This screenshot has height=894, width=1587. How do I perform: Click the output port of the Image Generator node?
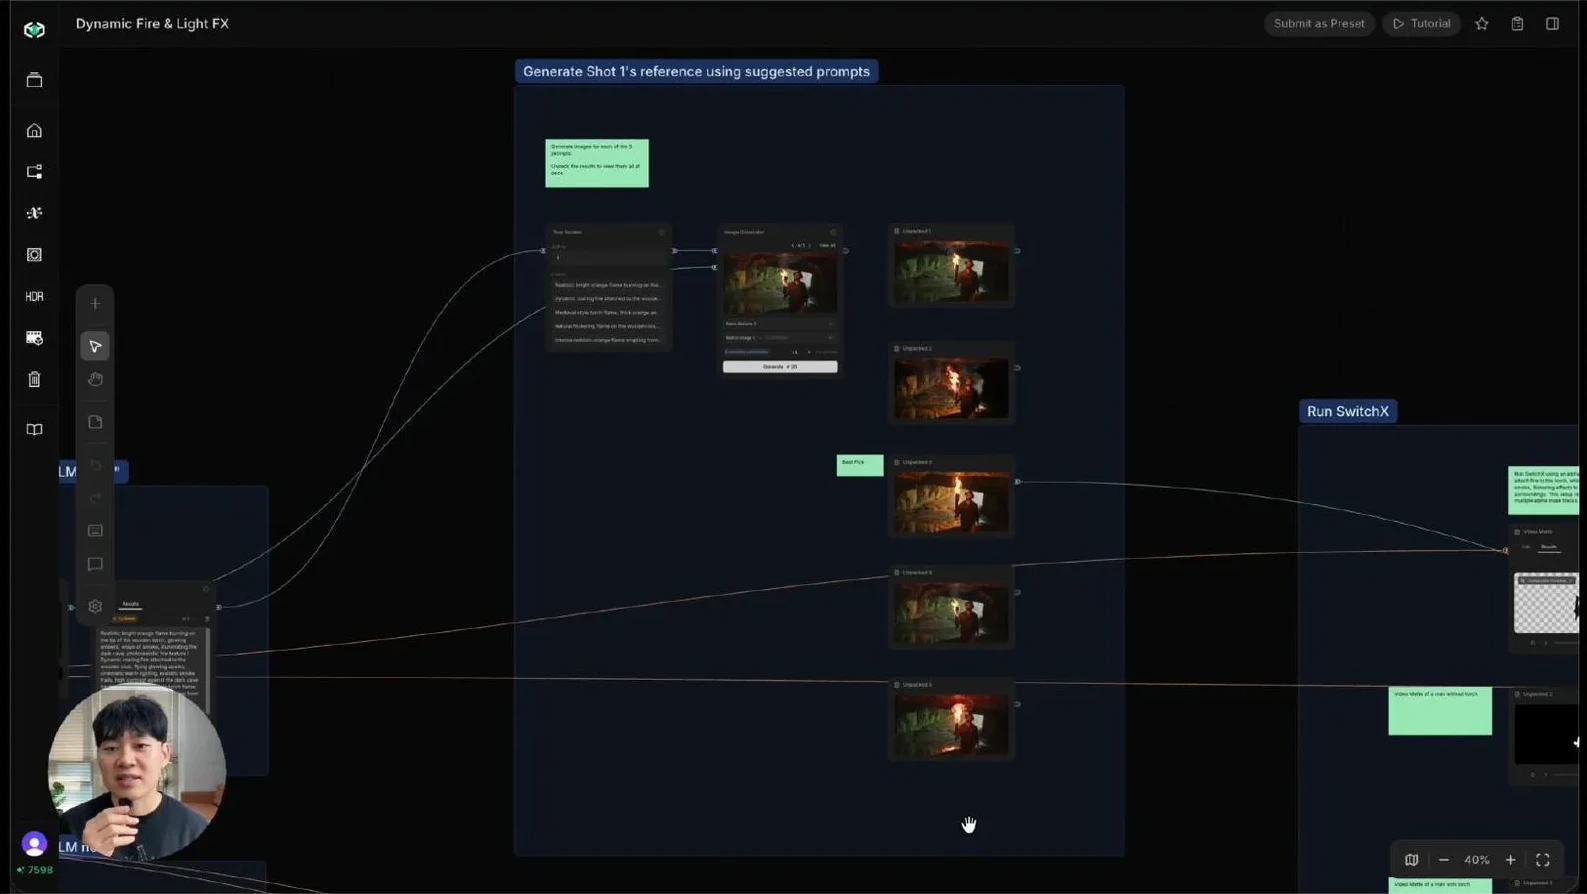pyautogui.click(x=846, y=251)
